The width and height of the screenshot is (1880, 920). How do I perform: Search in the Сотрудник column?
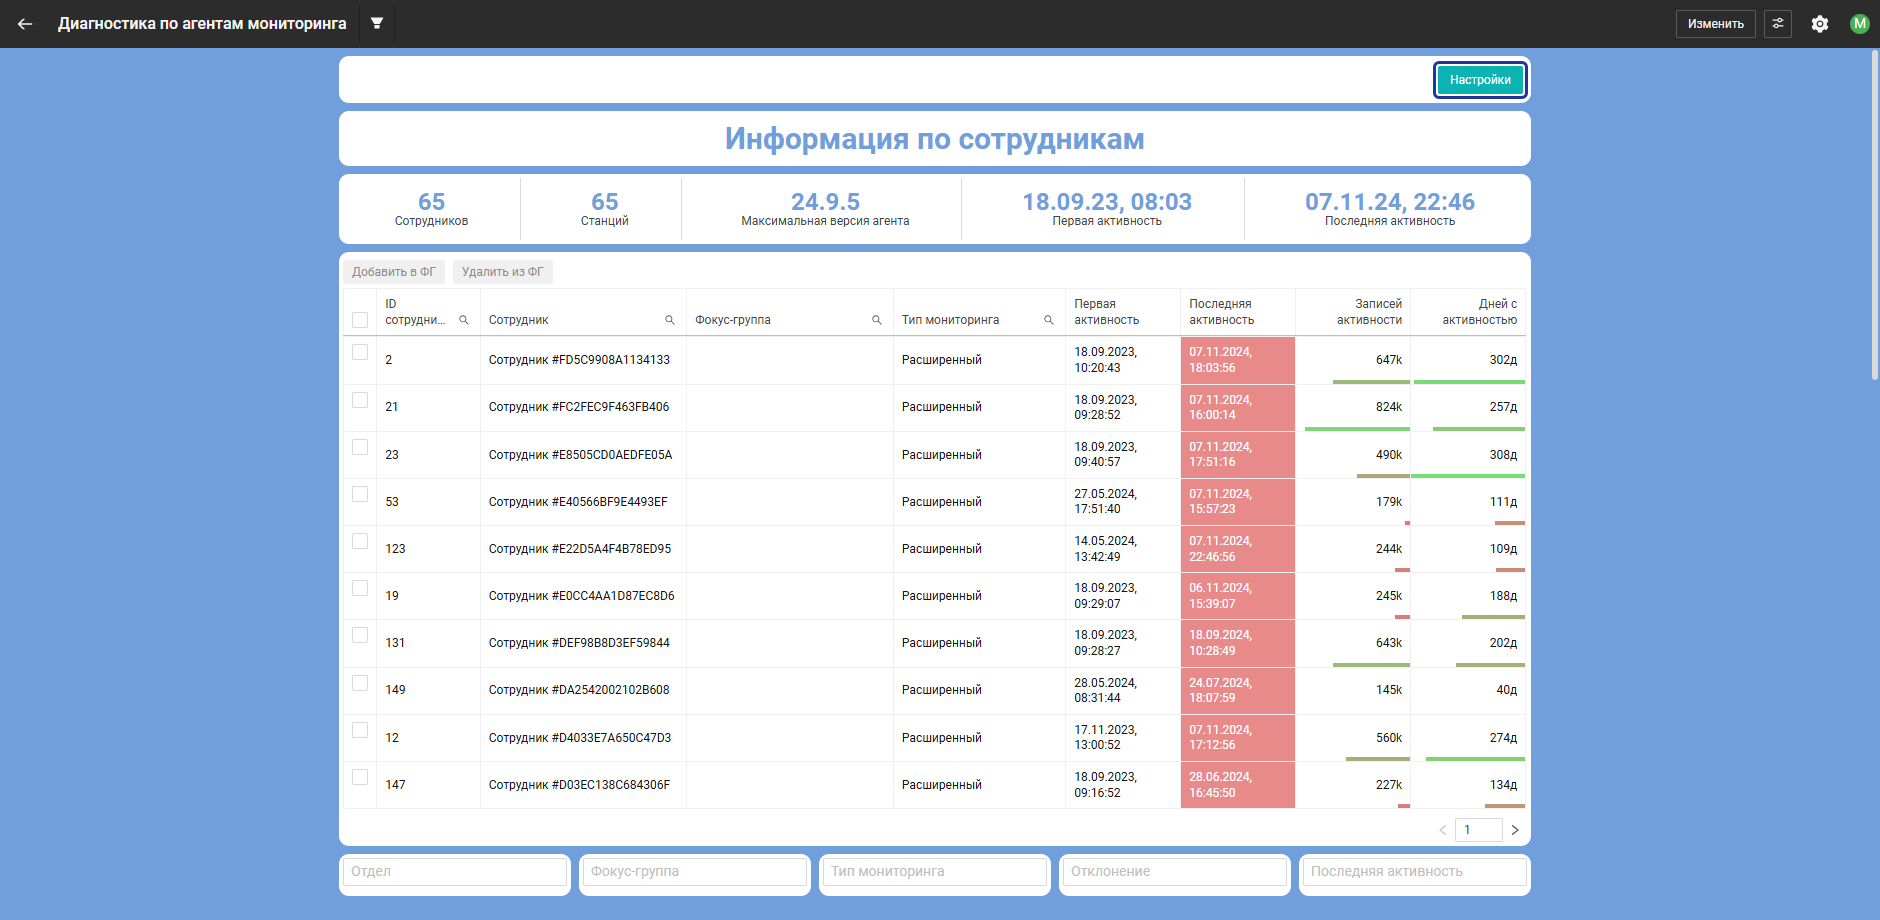pos(670,320)
